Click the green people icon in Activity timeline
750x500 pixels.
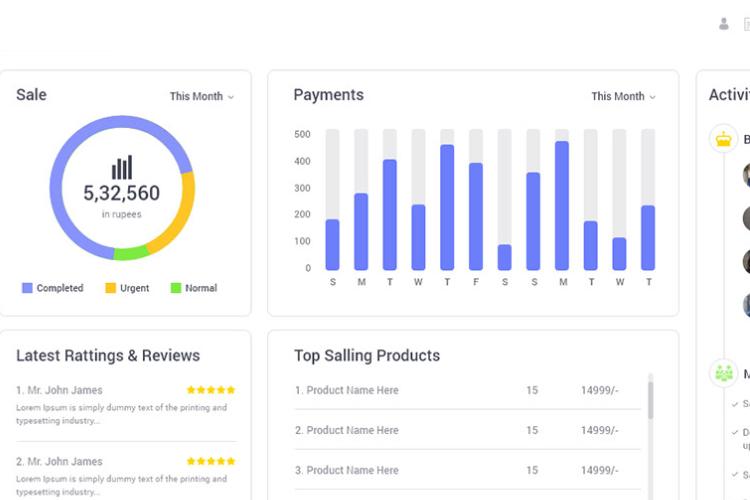(724, 373)
